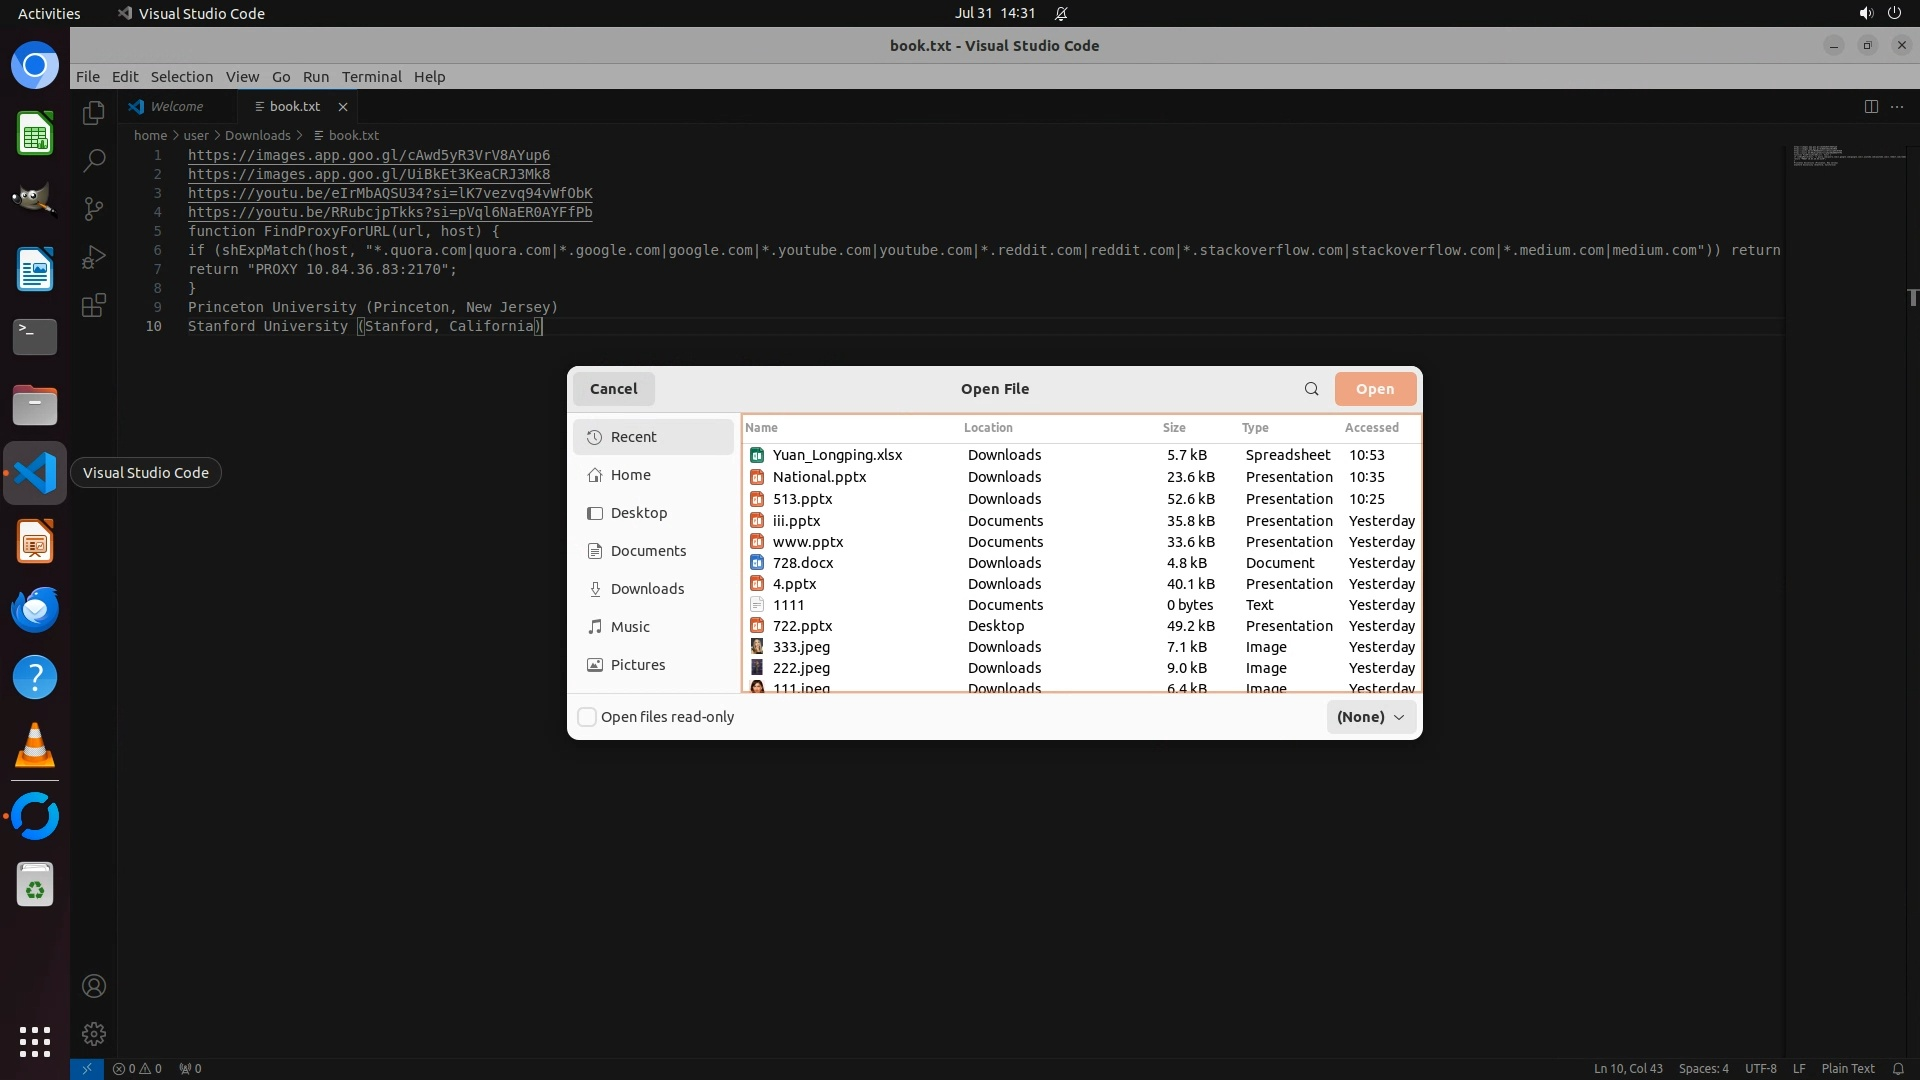Open the Run and Debug view
The image size is (1920, 1080).
(94, 257)
